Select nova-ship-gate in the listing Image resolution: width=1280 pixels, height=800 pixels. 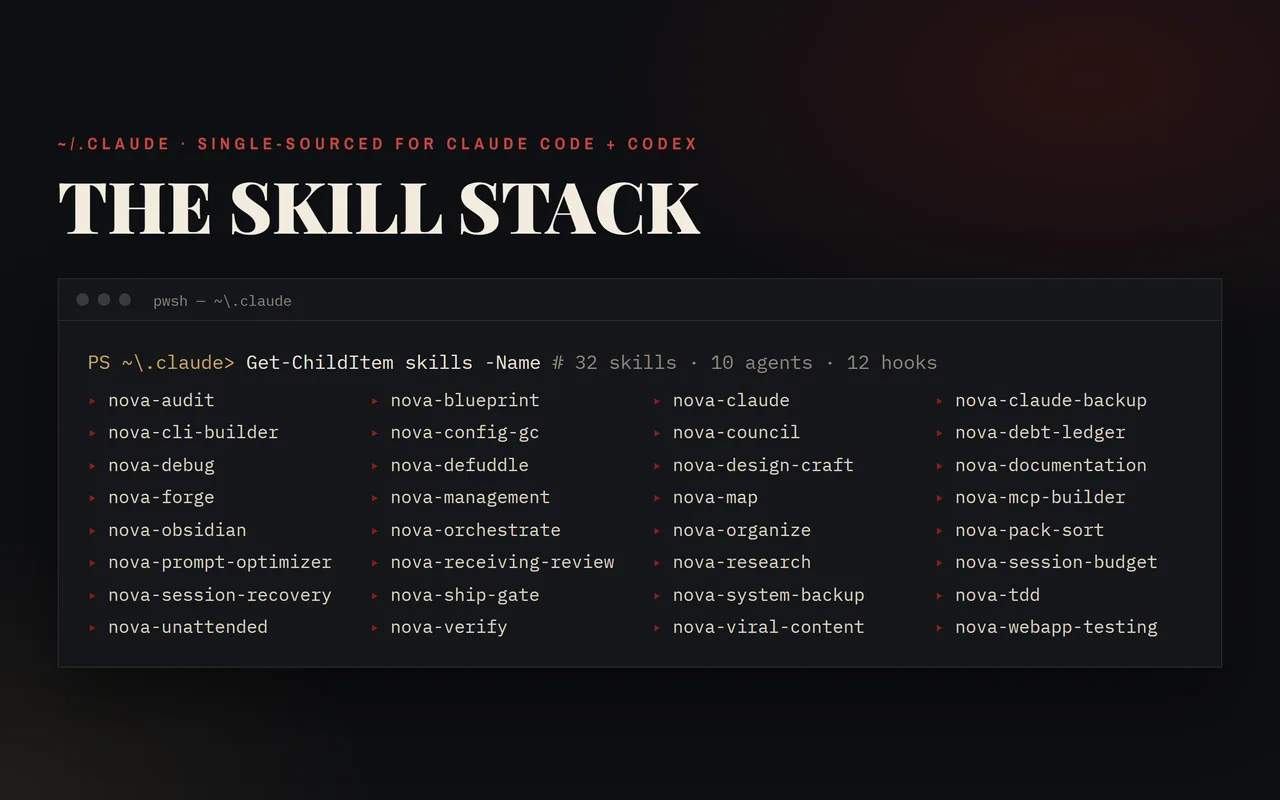(x=465, y=595)
